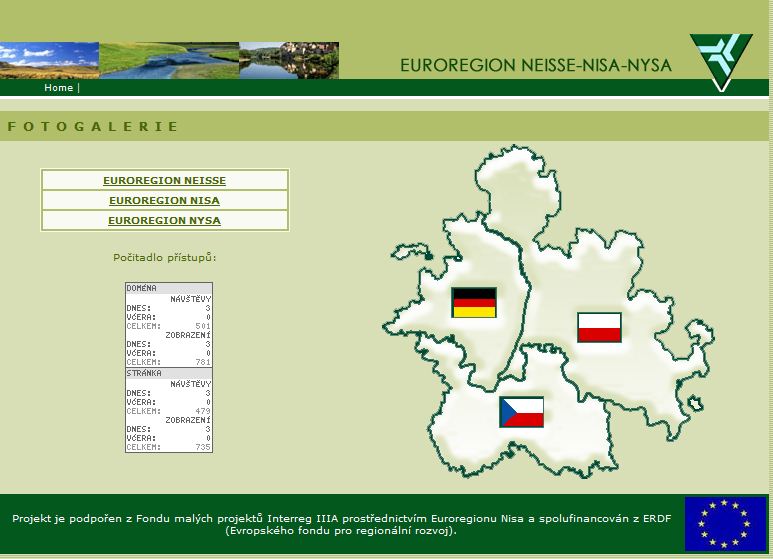Click the FOTOGALERIE heading
The image size is (773, 559).
[x=92, y=127]
